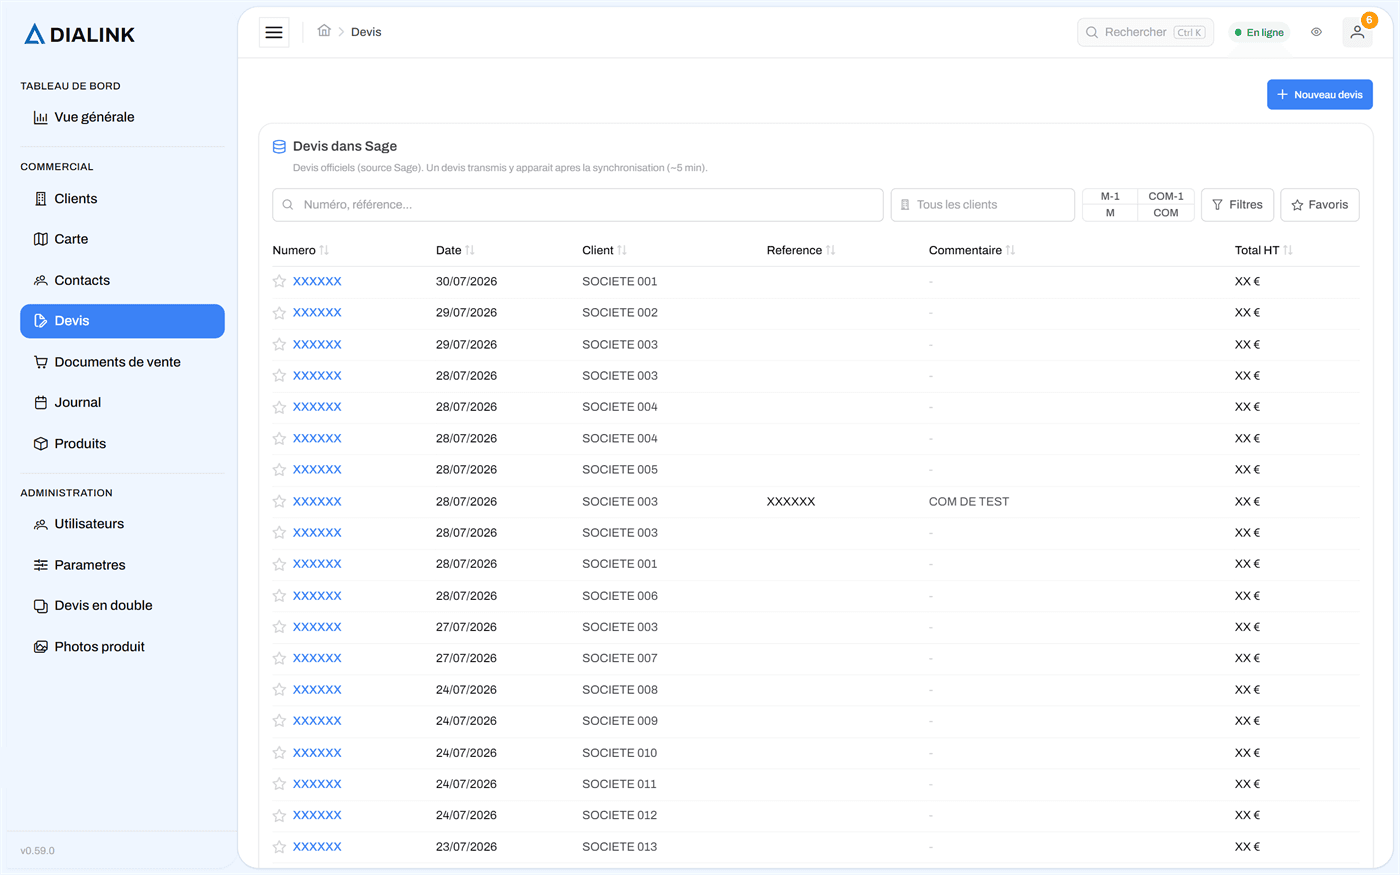Viewport: 1400px width, 875px height.
Task: Click the En ligne status indicator
Action: tap(1259, 32)
